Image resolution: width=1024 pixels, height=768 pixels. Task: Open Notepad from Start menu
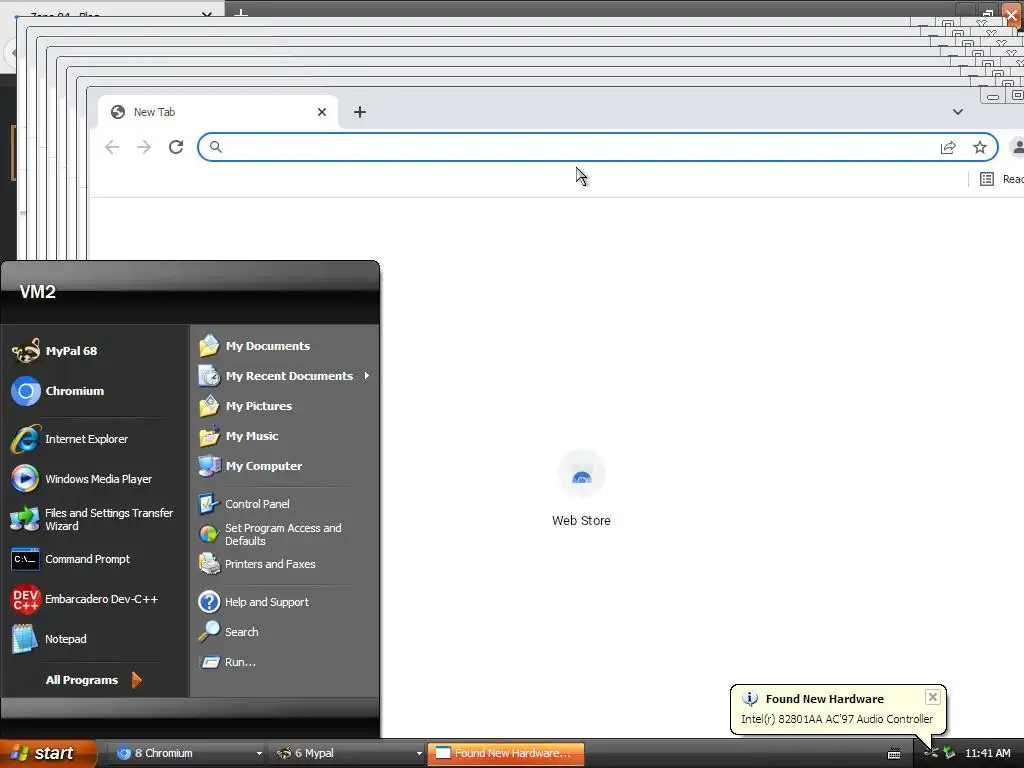pos(95,639)
